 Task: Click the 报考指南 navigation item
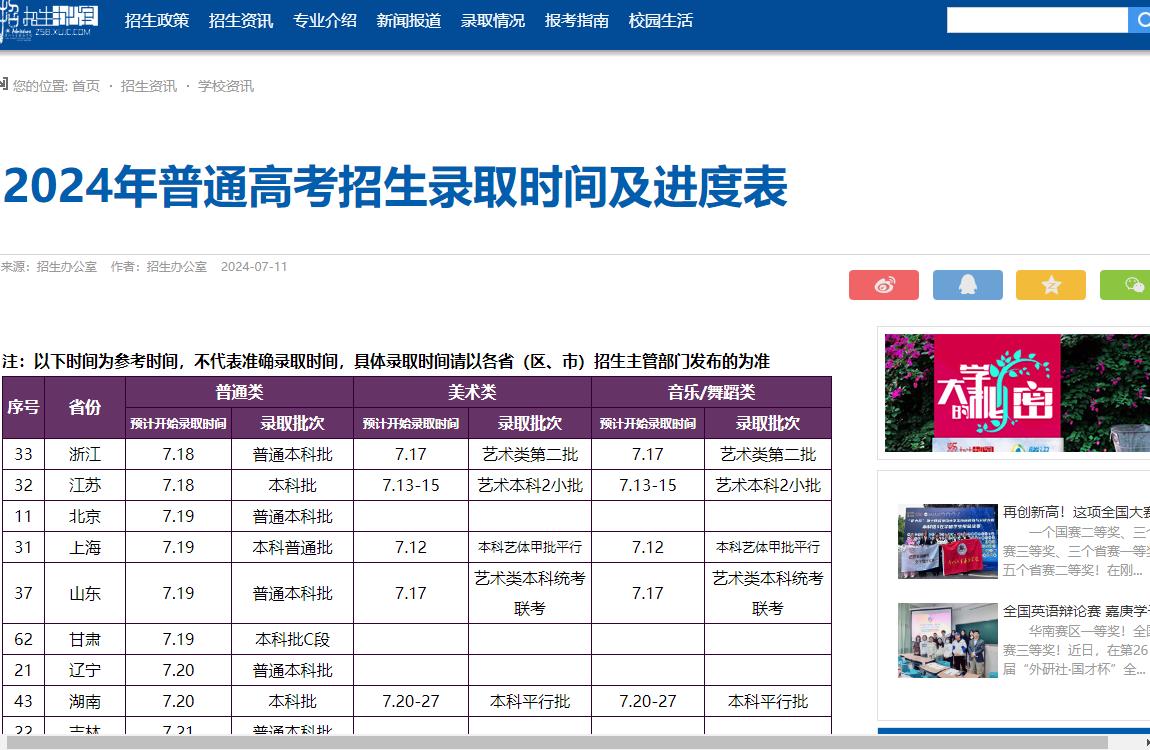tap(576, 19)
